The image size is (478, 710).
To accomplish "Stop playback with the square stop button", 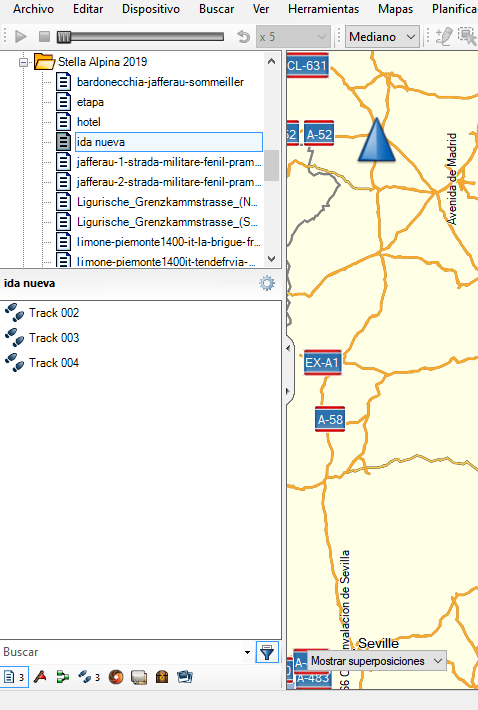I will (x=44, y=36).
